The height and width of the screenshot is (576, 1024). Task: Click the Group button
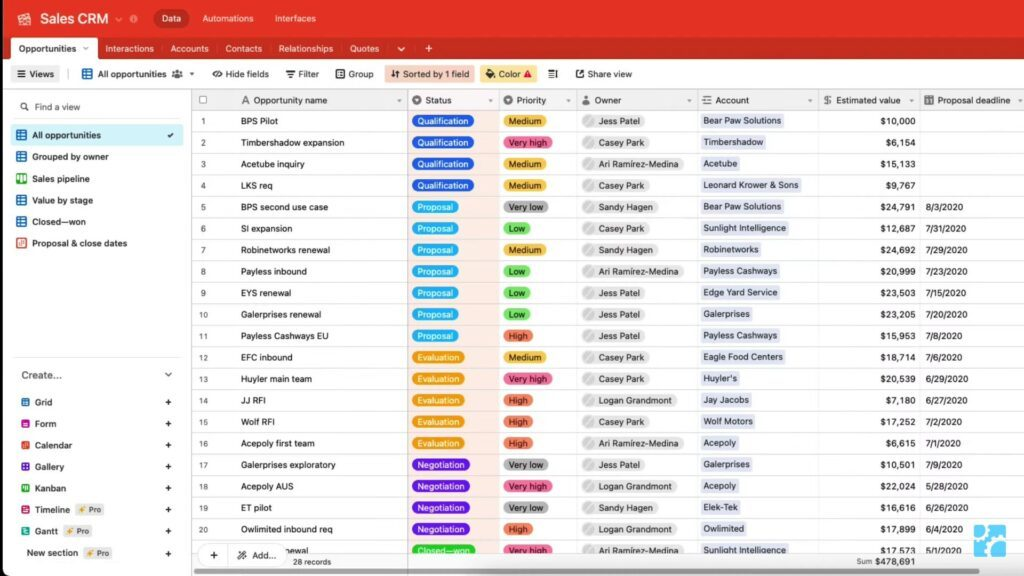click(355, 74)
